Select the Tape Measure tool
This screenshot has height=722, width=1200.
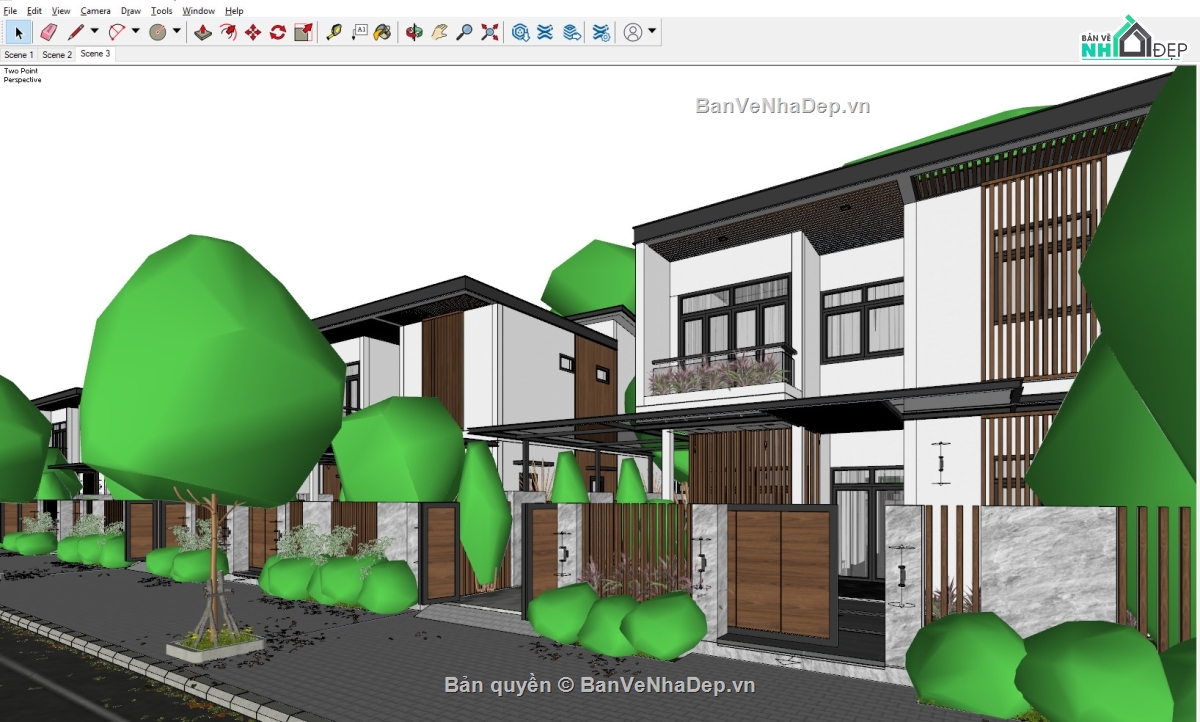pyautogui.click(x=334, y=31)
